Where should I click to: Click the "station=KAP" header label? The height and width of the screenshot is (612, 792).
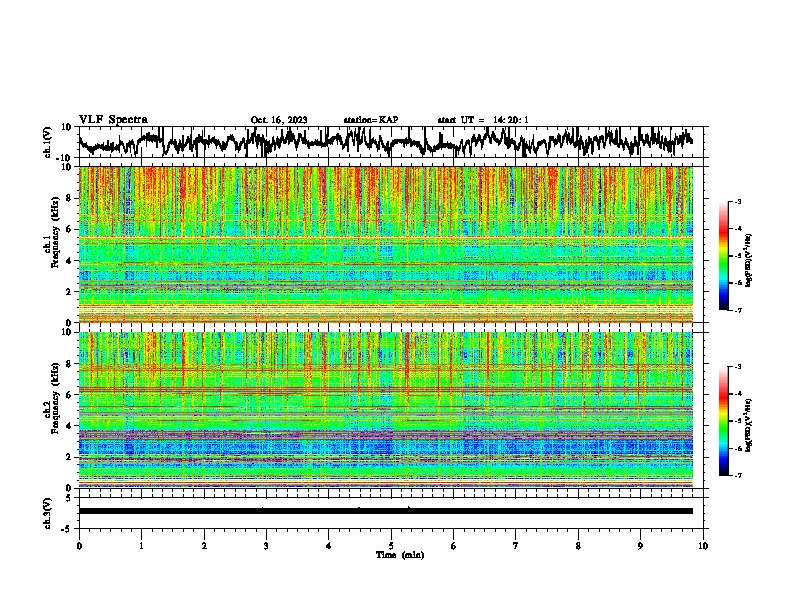pyautogui.click(x=371, y=120)
